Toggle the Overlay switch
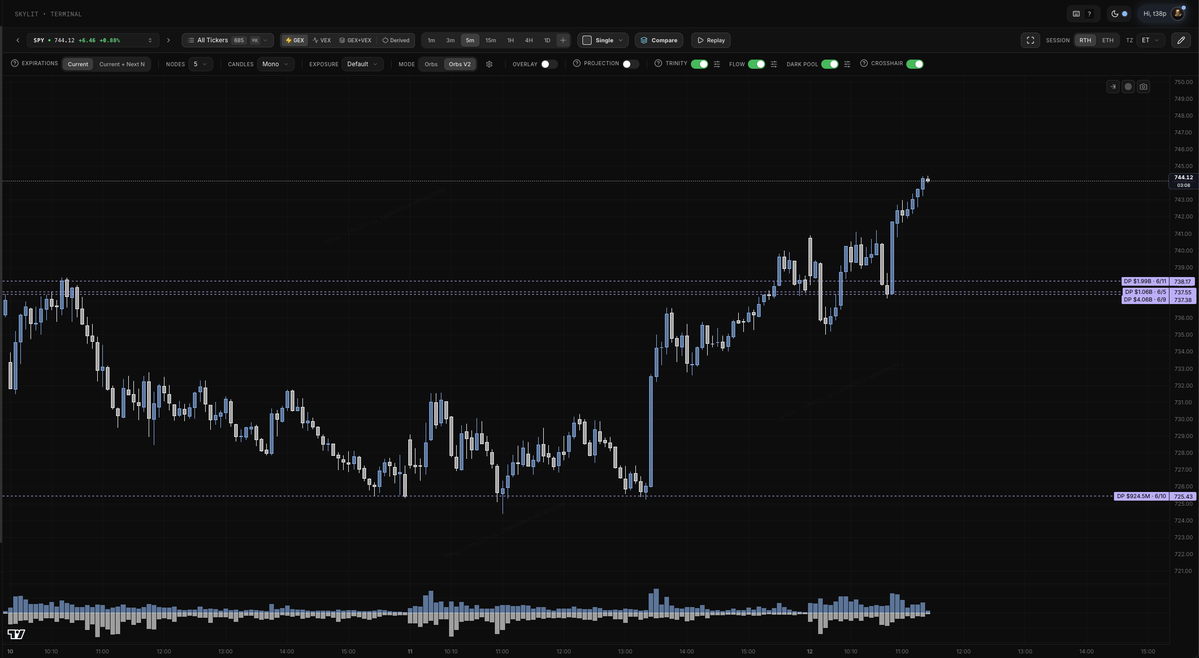 pyautogui.click(x=549, y=64)
